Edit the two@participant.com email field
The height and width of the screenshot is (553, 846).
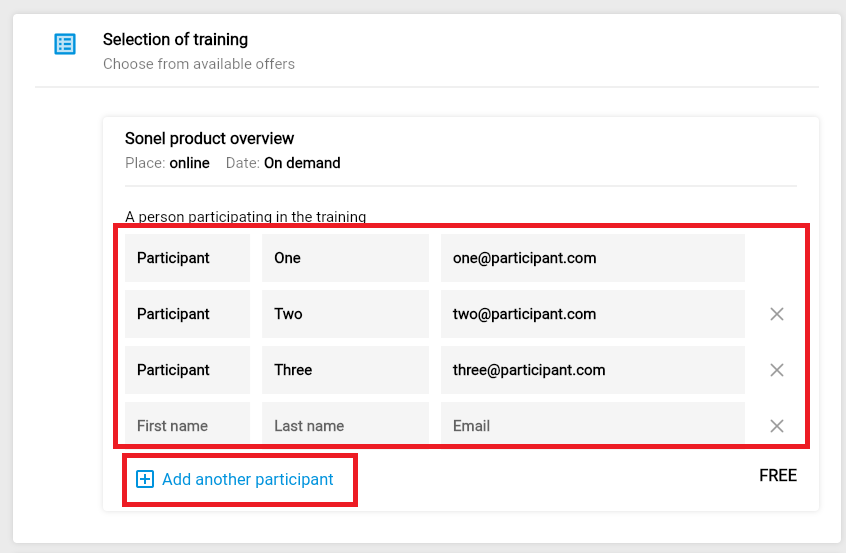[592, 314]
